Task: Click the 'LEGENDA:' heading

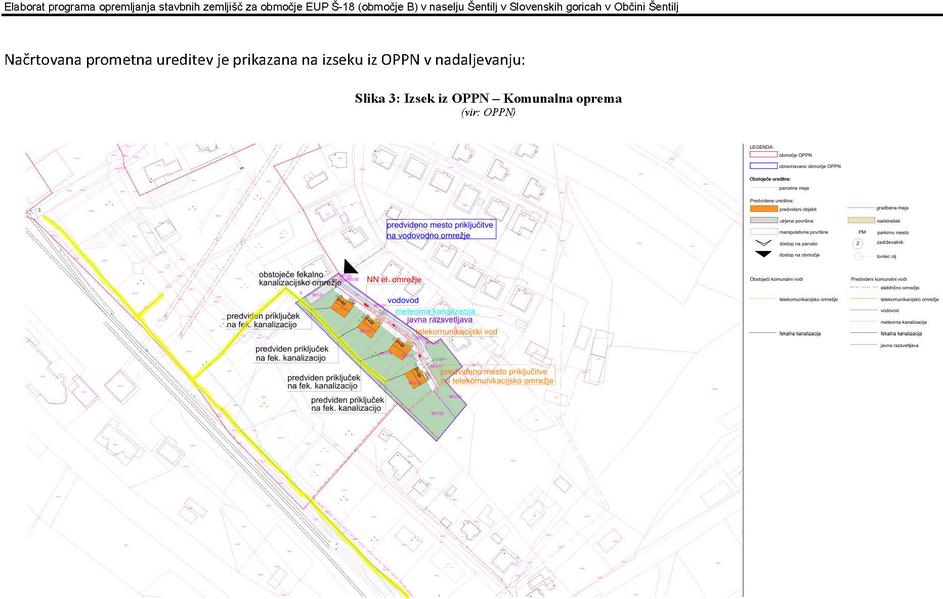Action: click(x=762, y=147)
